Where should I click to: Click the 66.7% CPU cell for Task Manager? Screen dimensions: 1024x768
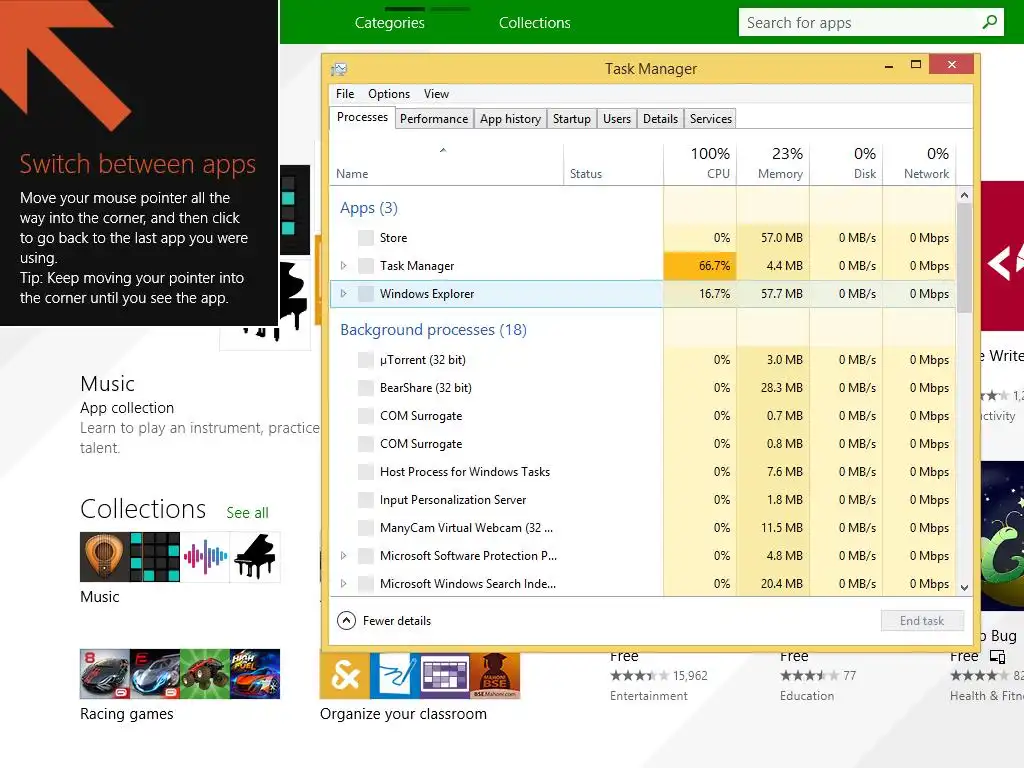[x=700, y=266]
